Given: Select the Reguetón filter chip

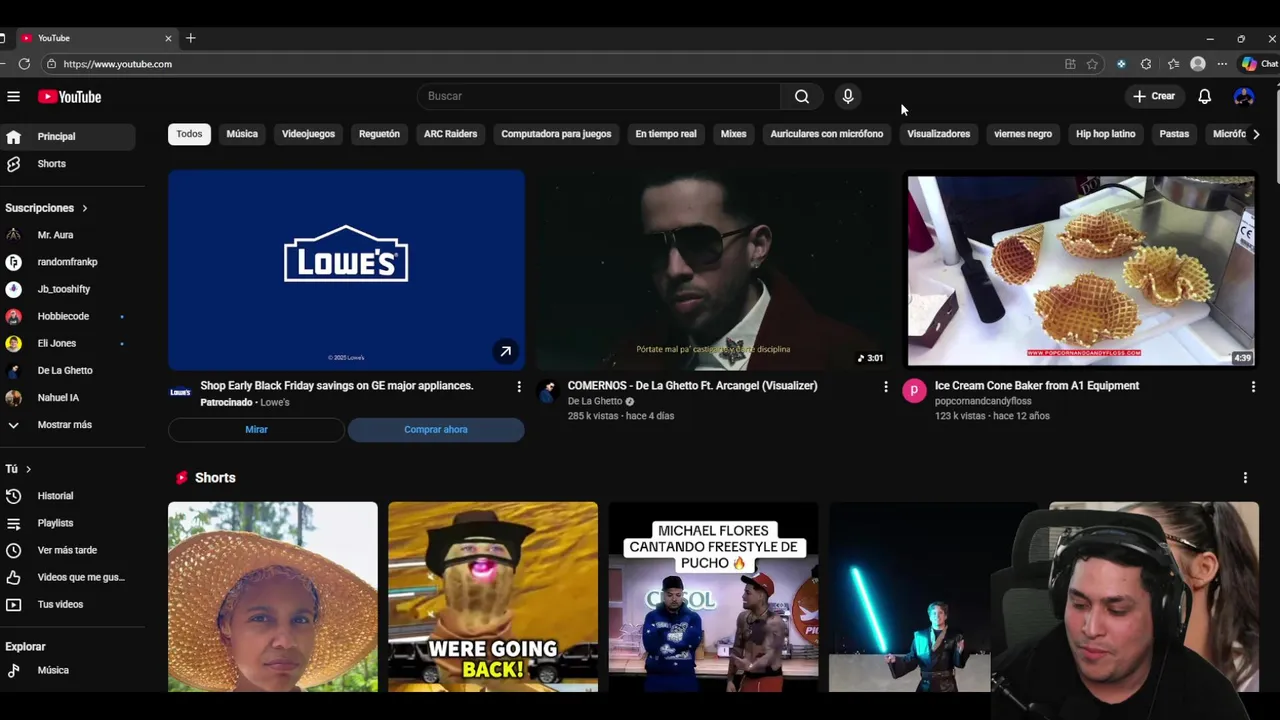Looking at the screenshot, I should coord(379,134).
